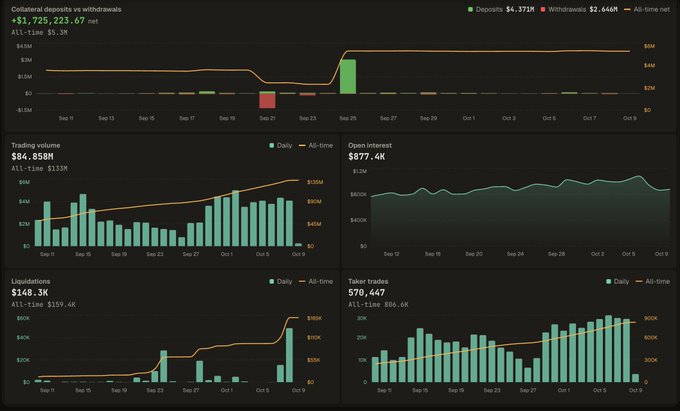
Task: Click the $6M axis label in Trading volume chart
Action: tap(24, 182)
